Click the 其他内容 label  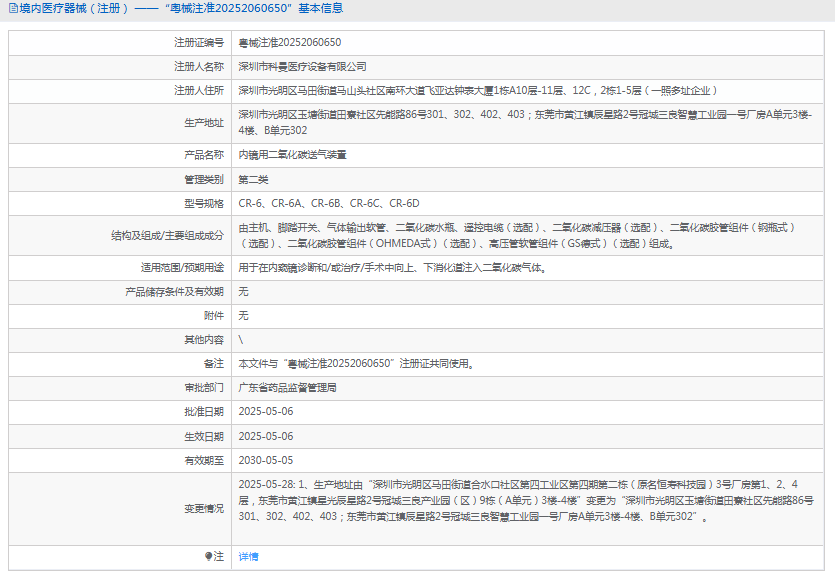tap(204, 340)
